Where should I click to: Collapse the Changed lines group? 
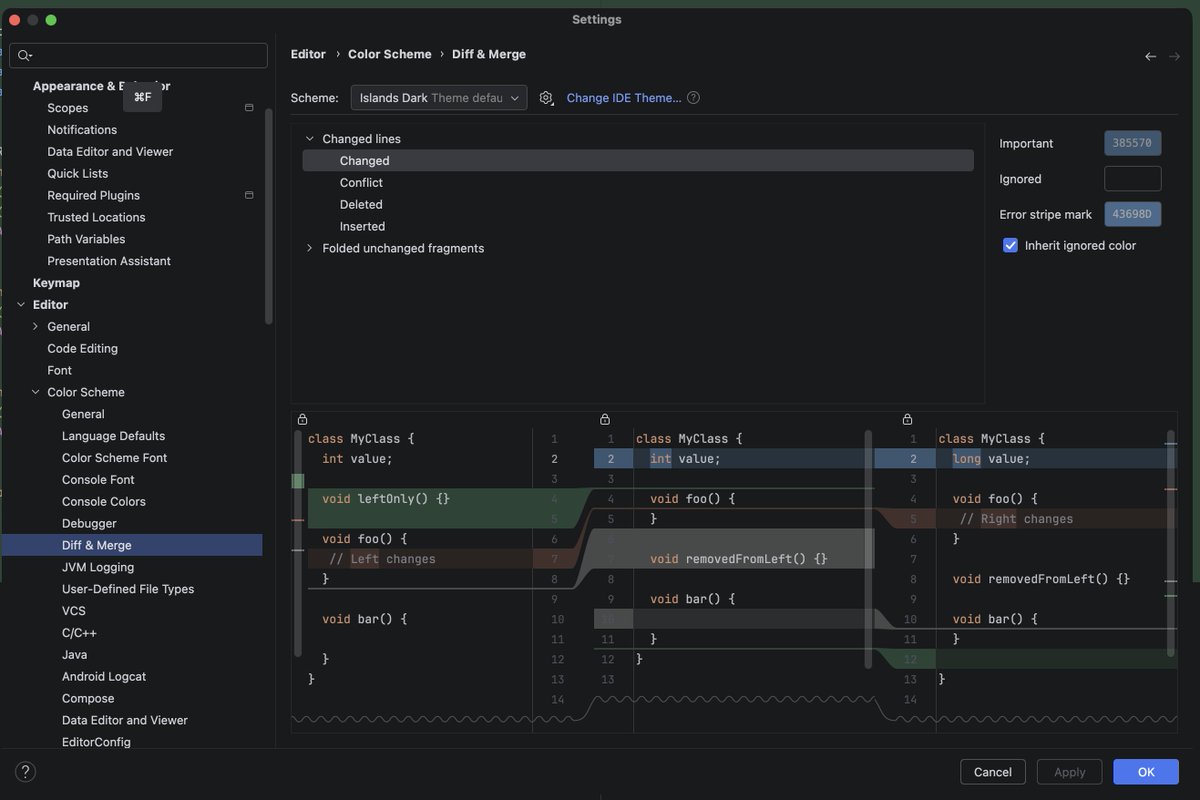pyautogui.click(x=310, y=139)
